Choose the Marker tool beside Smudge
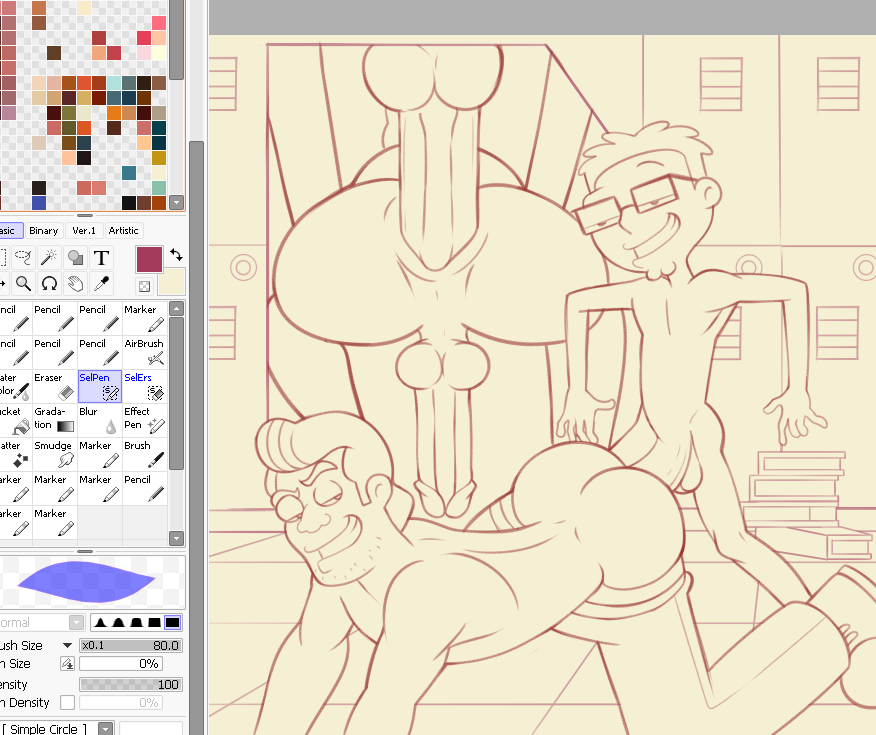 tap(99, 454)
